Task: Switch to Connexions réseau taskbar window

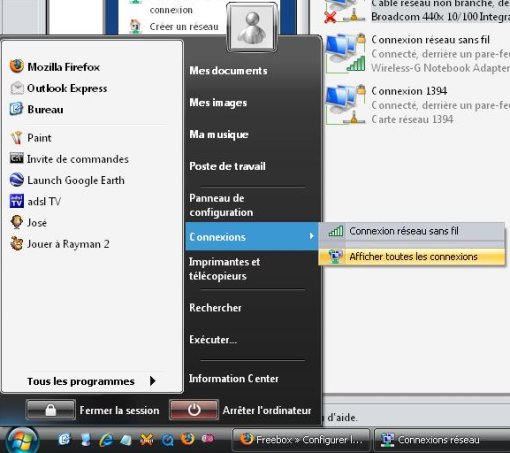Action: pos(442,440)
